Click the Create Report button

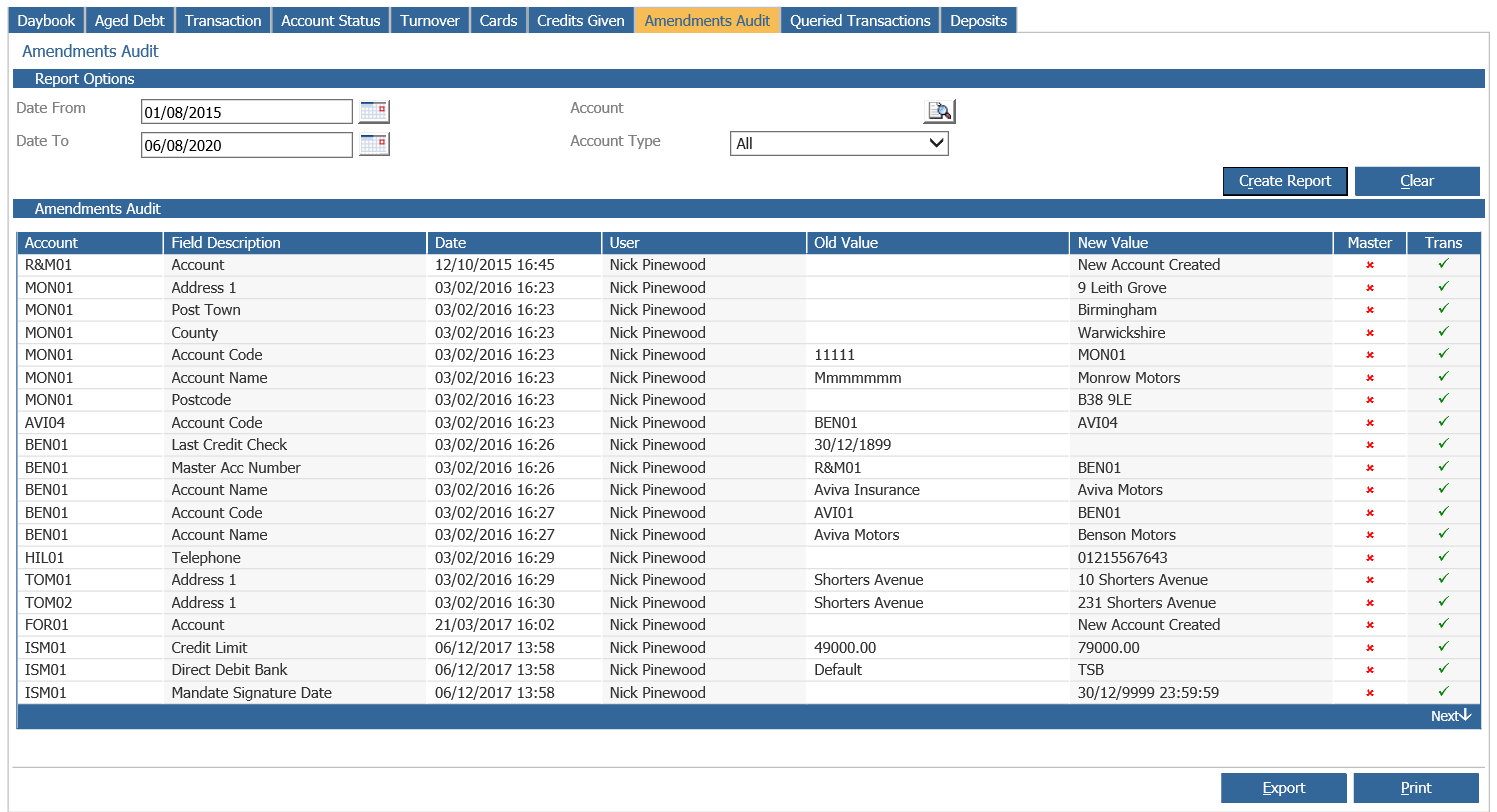click(1285, 181)
